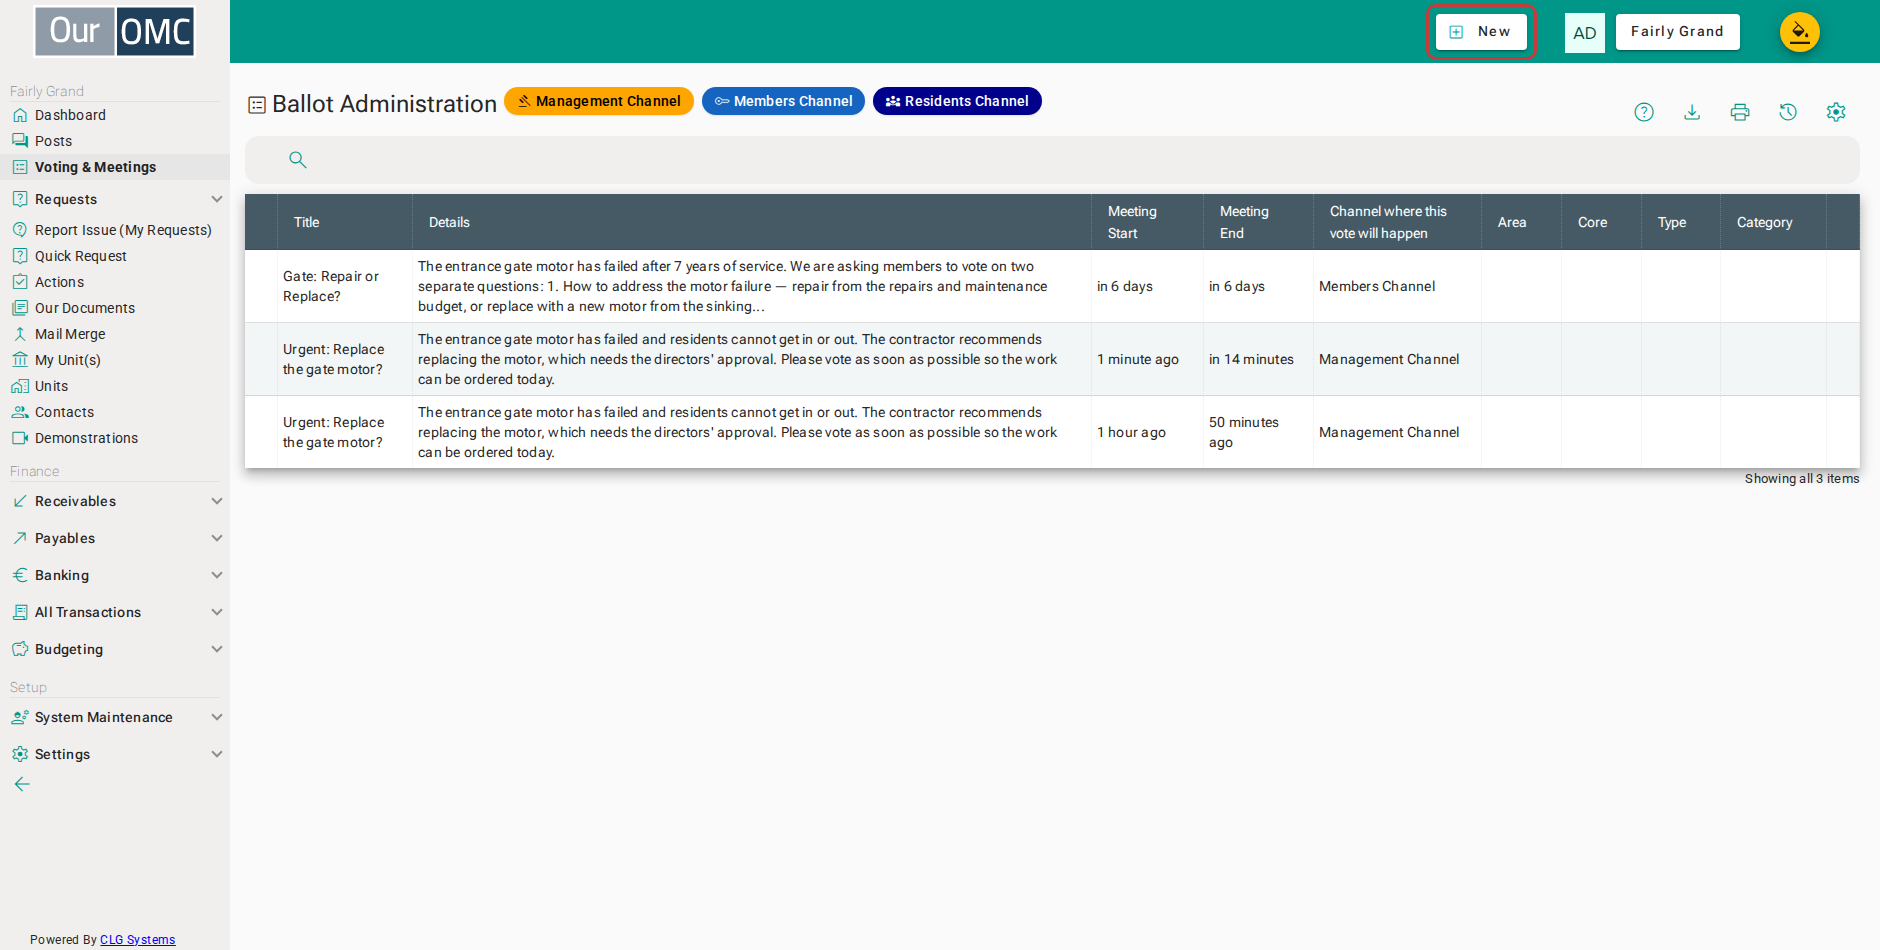1880x950 pixels.
Task: Click the collapse sidebar back arrow
Action: 22,784
